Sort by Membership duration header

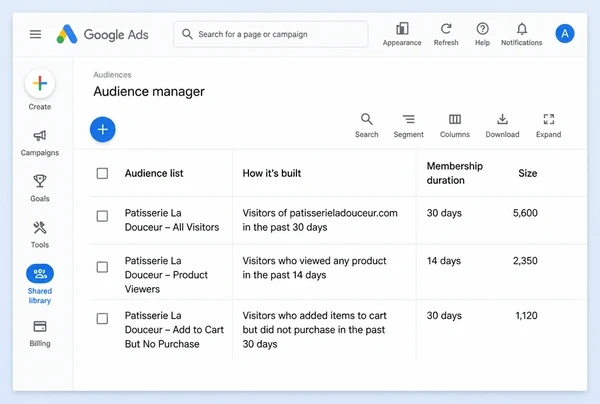tap(455, 173)
